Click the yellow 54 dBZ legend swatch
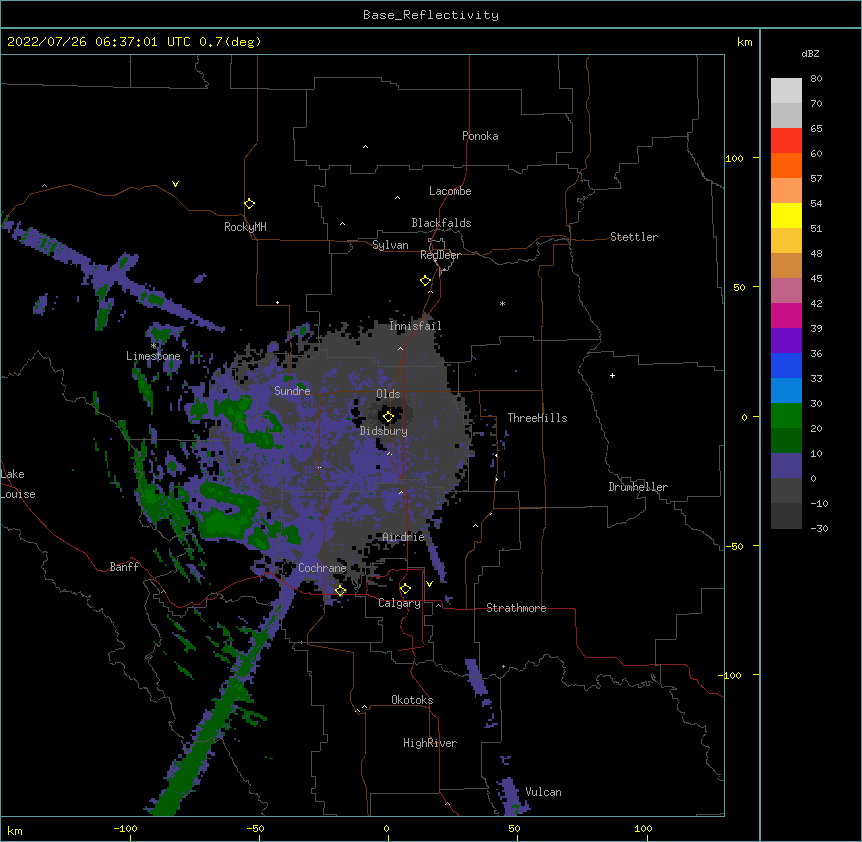862x842 pixels. tap(786, 215)
